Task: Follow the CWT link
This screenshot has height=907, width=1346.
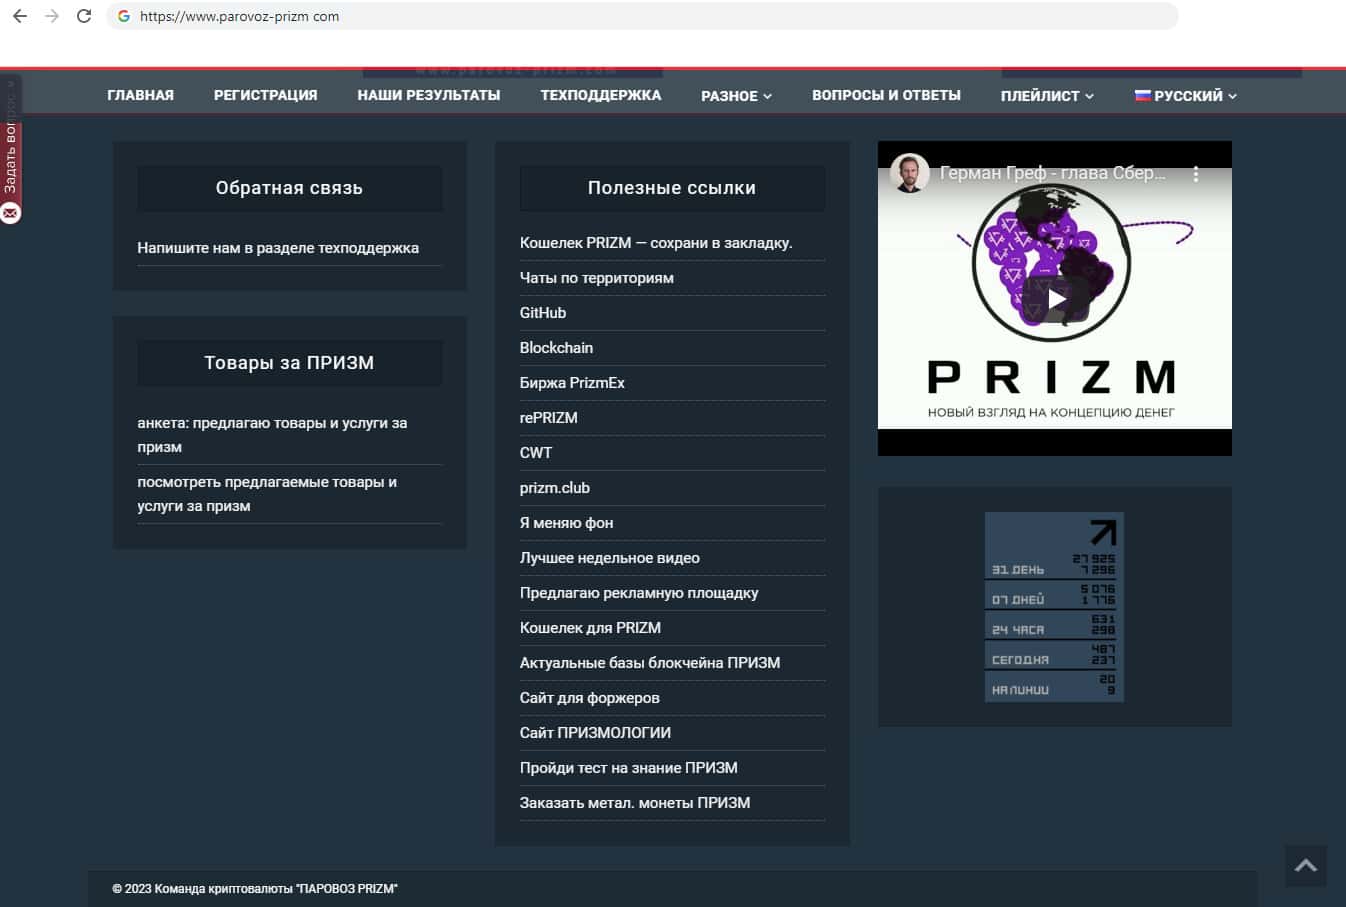Action: click(536, 453)
